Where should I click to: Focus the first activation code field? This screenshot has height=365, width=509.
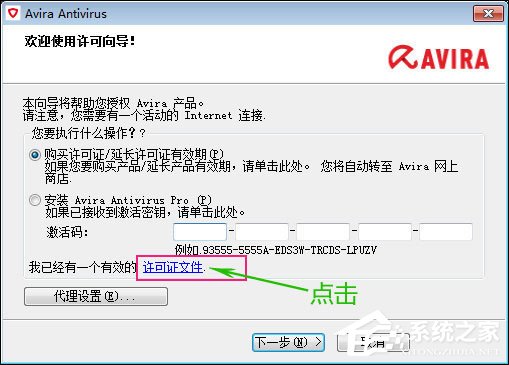pyautogui.click(x=200, y=232)
